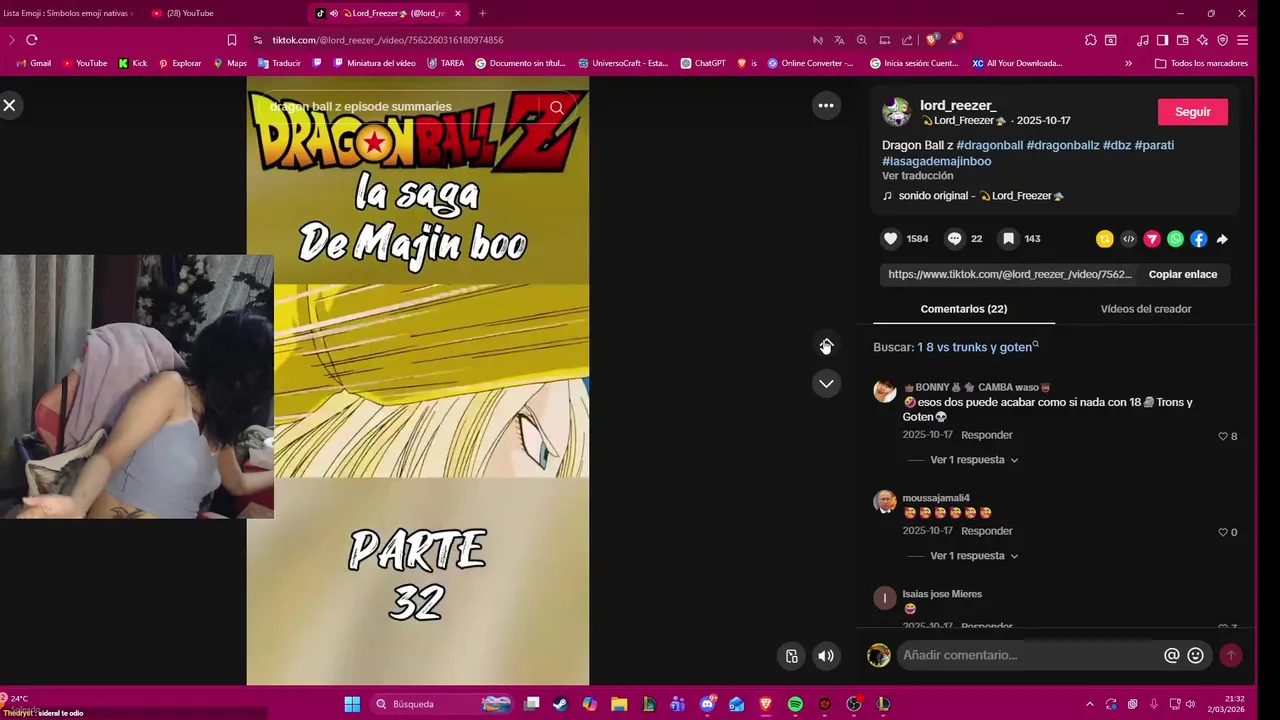Like moussajamali4's comment with its heart
Image resolution: width=1280 pixels, height=720 pixels.
click(1222, 532)
